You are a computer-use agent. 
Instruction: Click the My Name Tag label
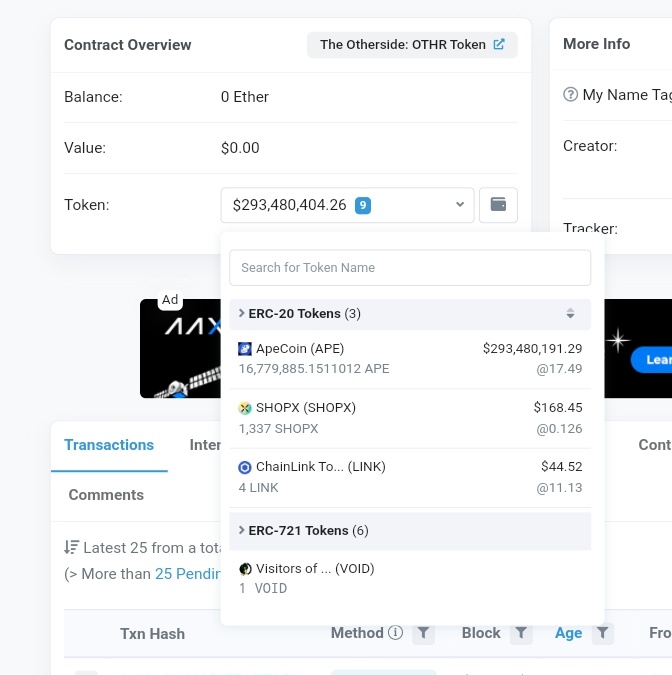tap(627, 95)
